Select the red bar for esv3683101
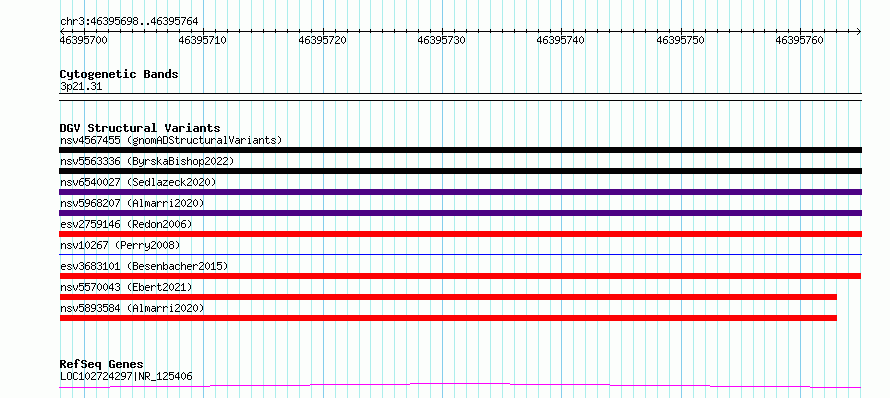The width and height of the screenshot is (890, 398). [x=460, y=276]
